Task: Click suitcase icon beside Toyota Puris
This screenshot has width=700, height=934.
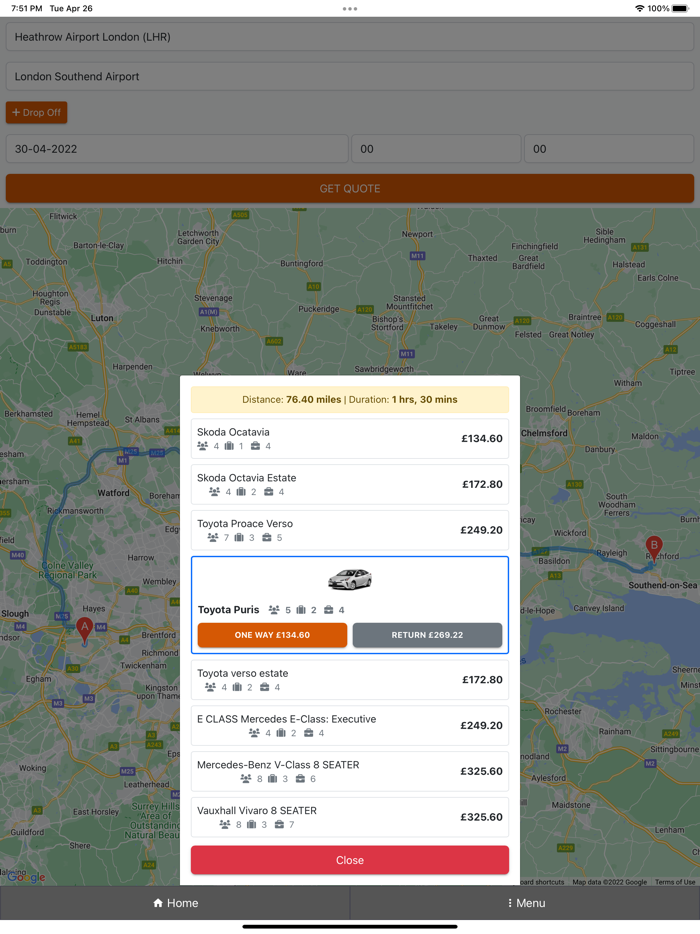Action: (x=301, y=610)
